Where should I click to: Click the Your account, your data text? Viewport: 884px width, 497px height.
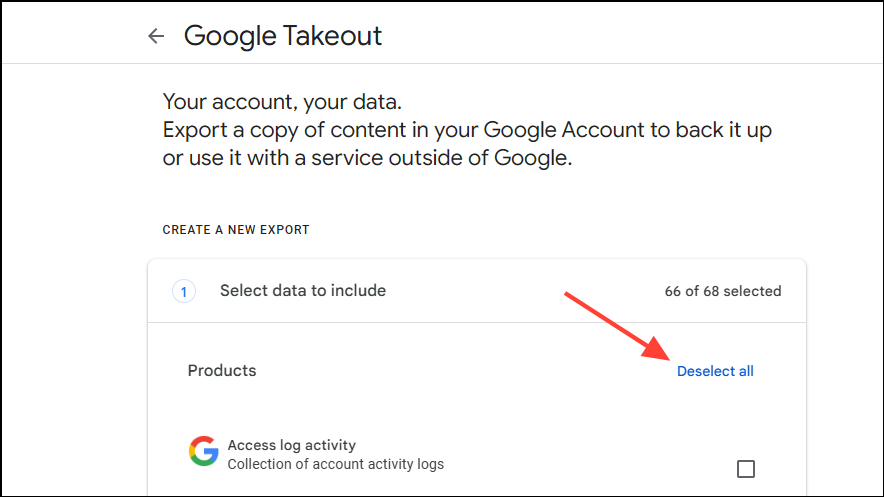282,102
